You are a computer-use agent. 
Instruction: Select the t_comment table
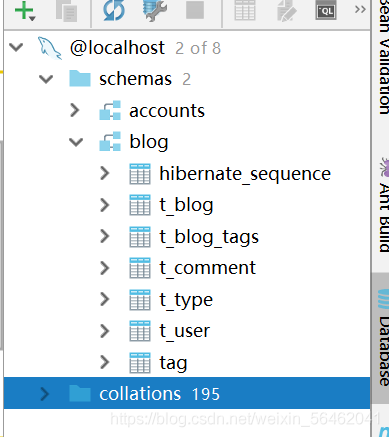208,268
